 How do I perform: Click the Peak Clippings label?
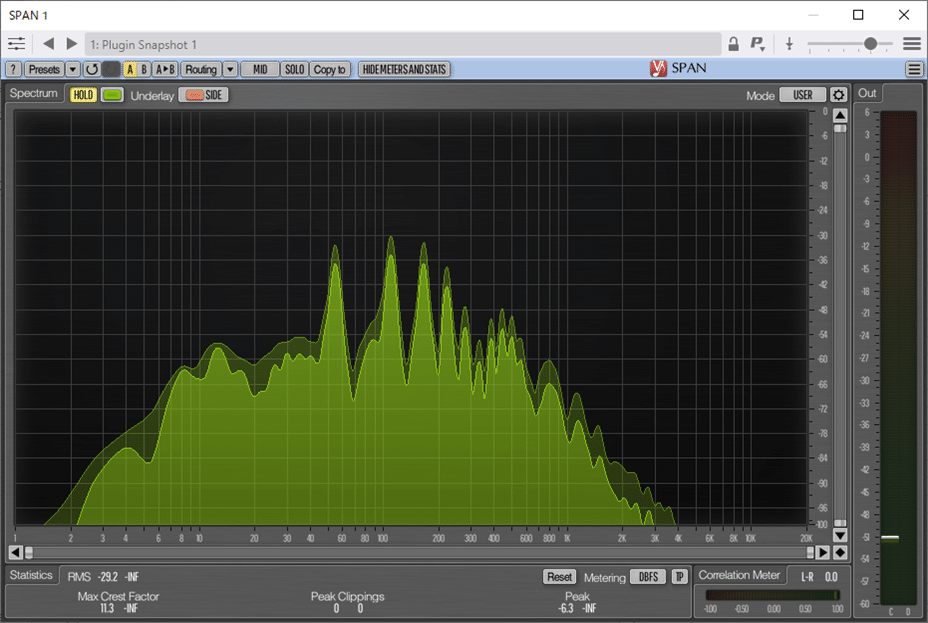click(347, 596)
